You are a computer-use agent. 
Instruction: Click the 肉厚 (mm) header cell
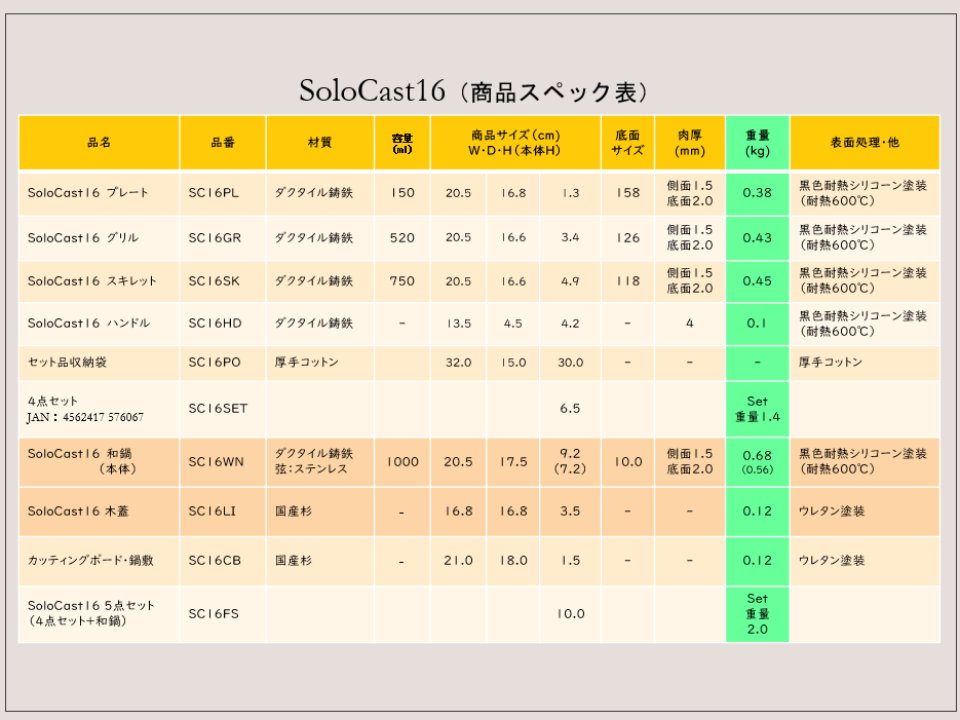pos(690,143)
